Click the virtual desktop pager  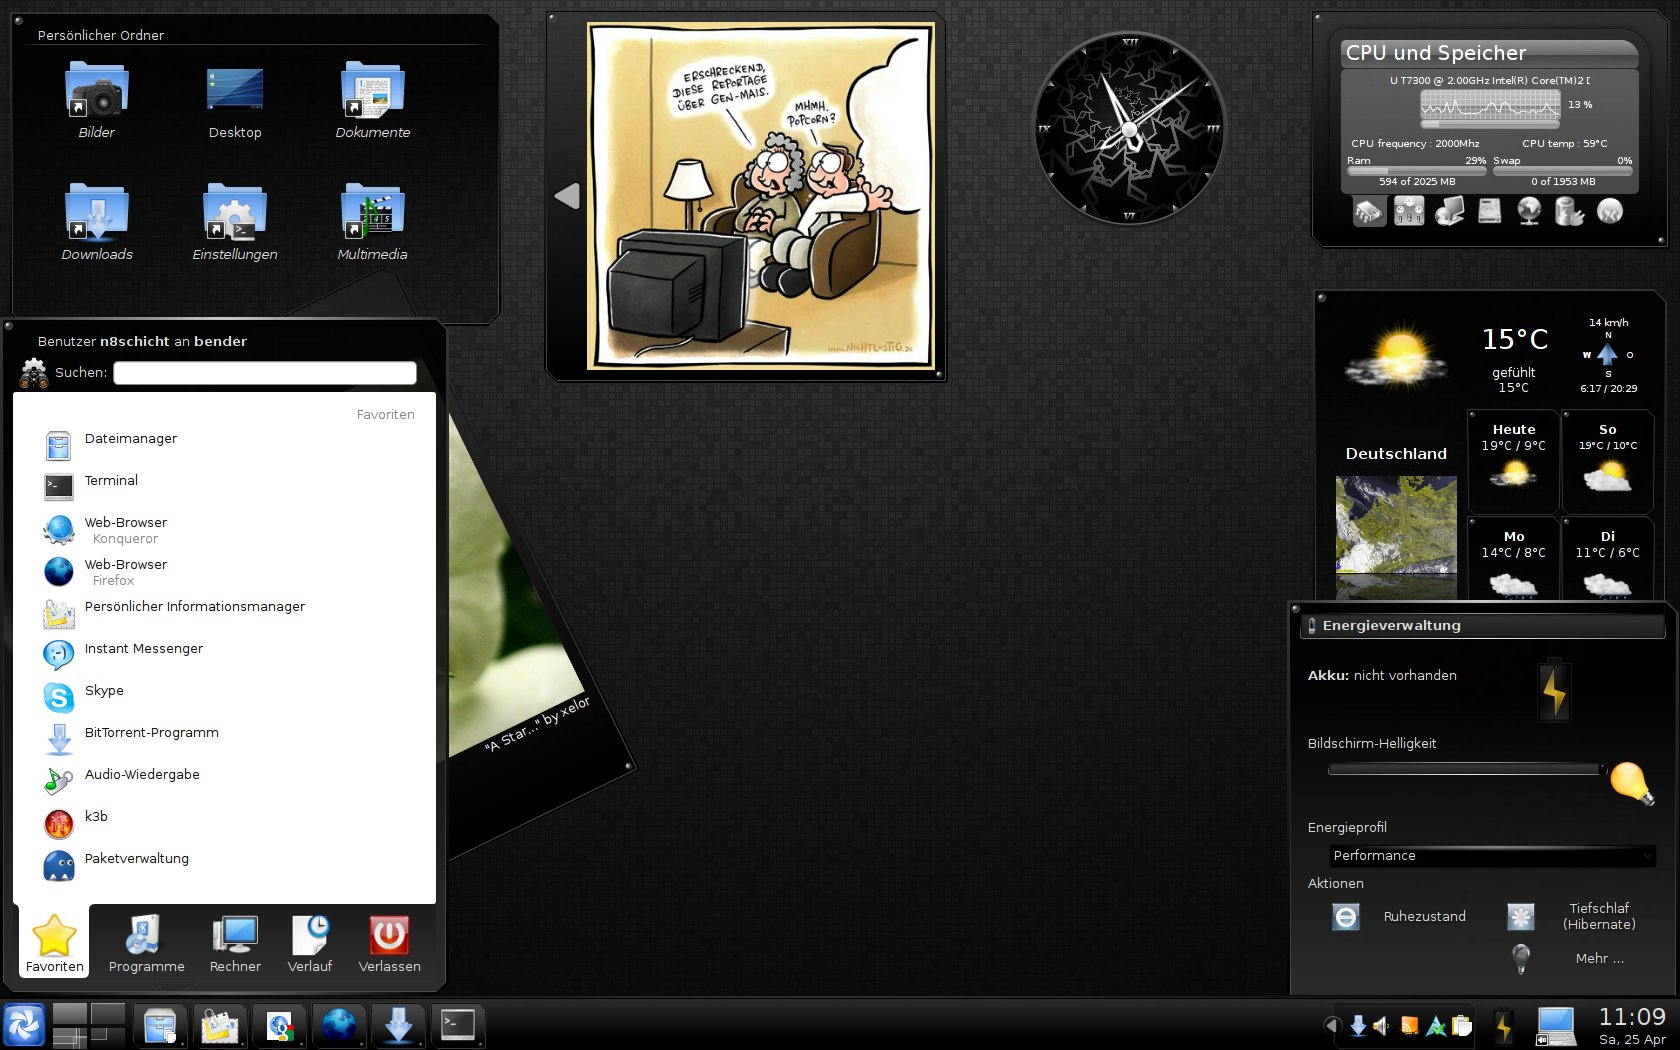(x=89, y=1025)
